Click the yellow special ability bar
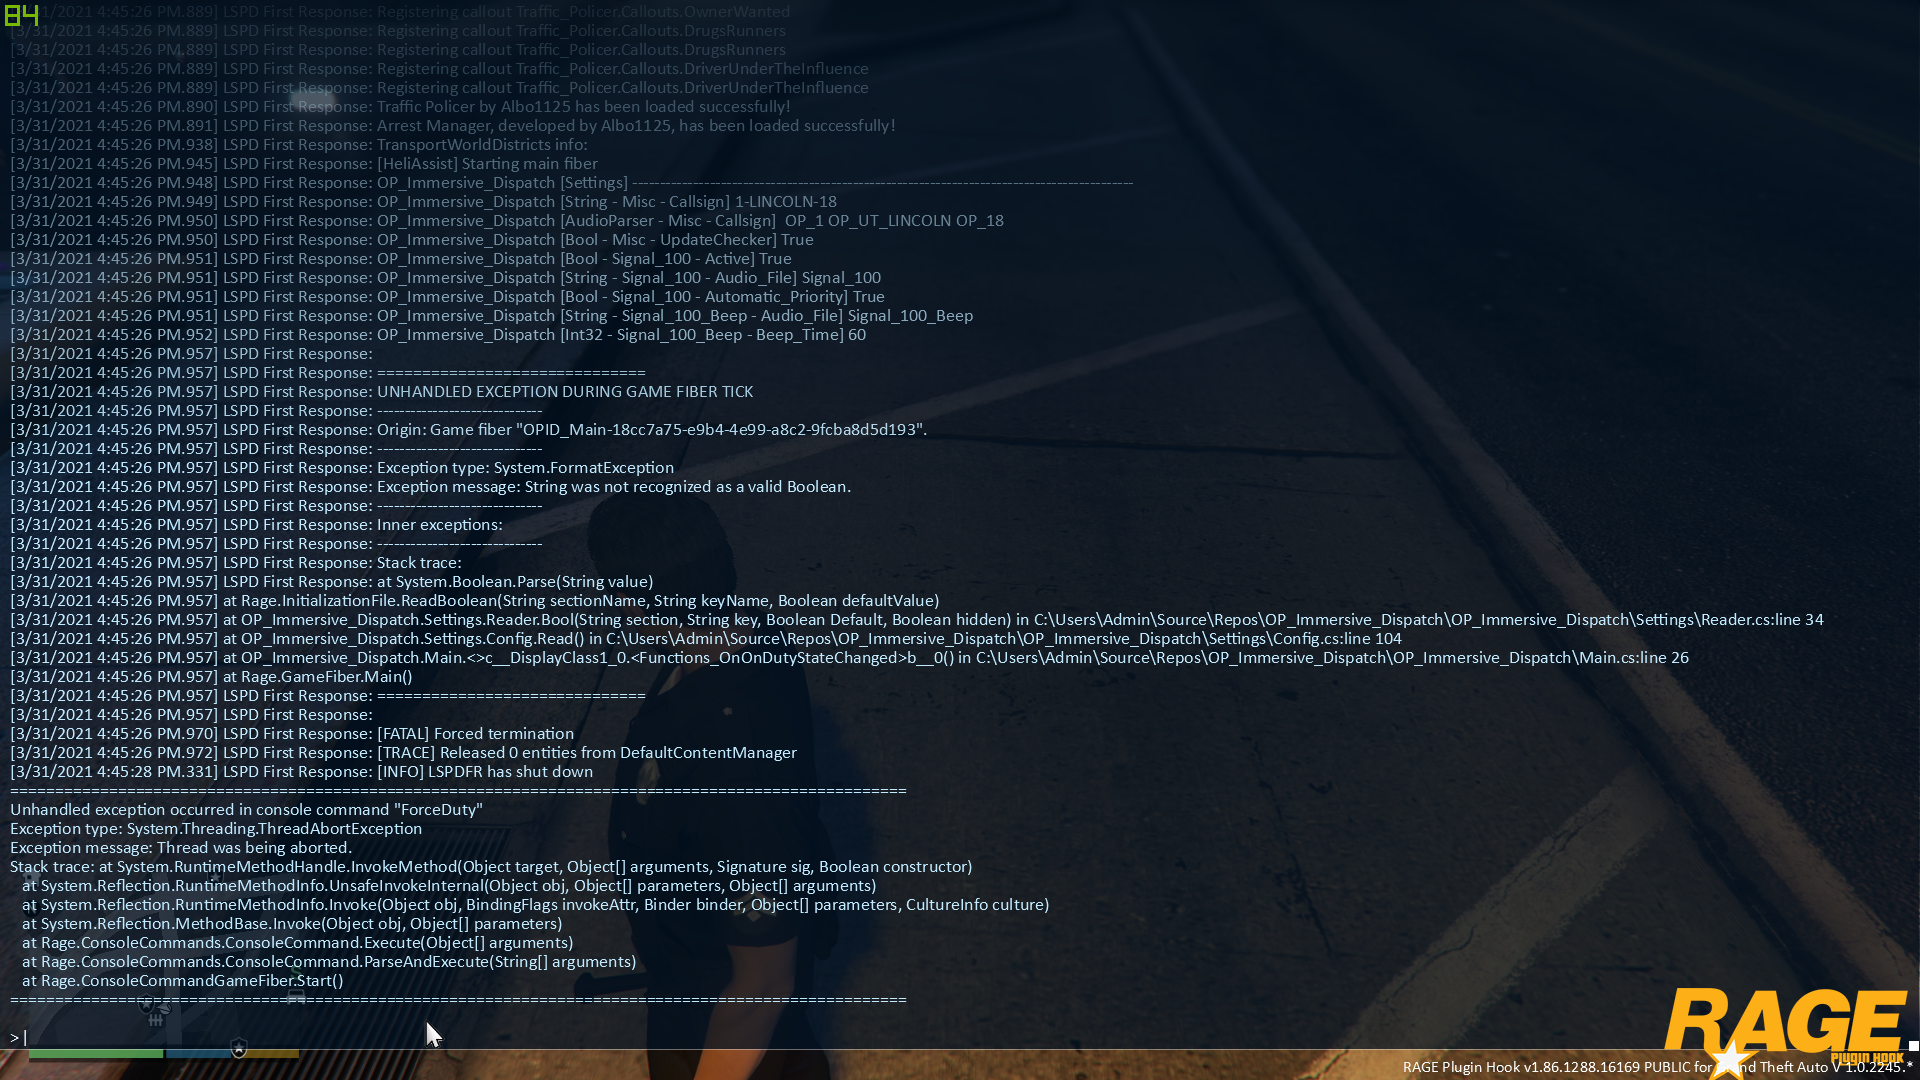Image resolution: width=1920 pixels, height=1080 pixels. tap(272, 1053)
